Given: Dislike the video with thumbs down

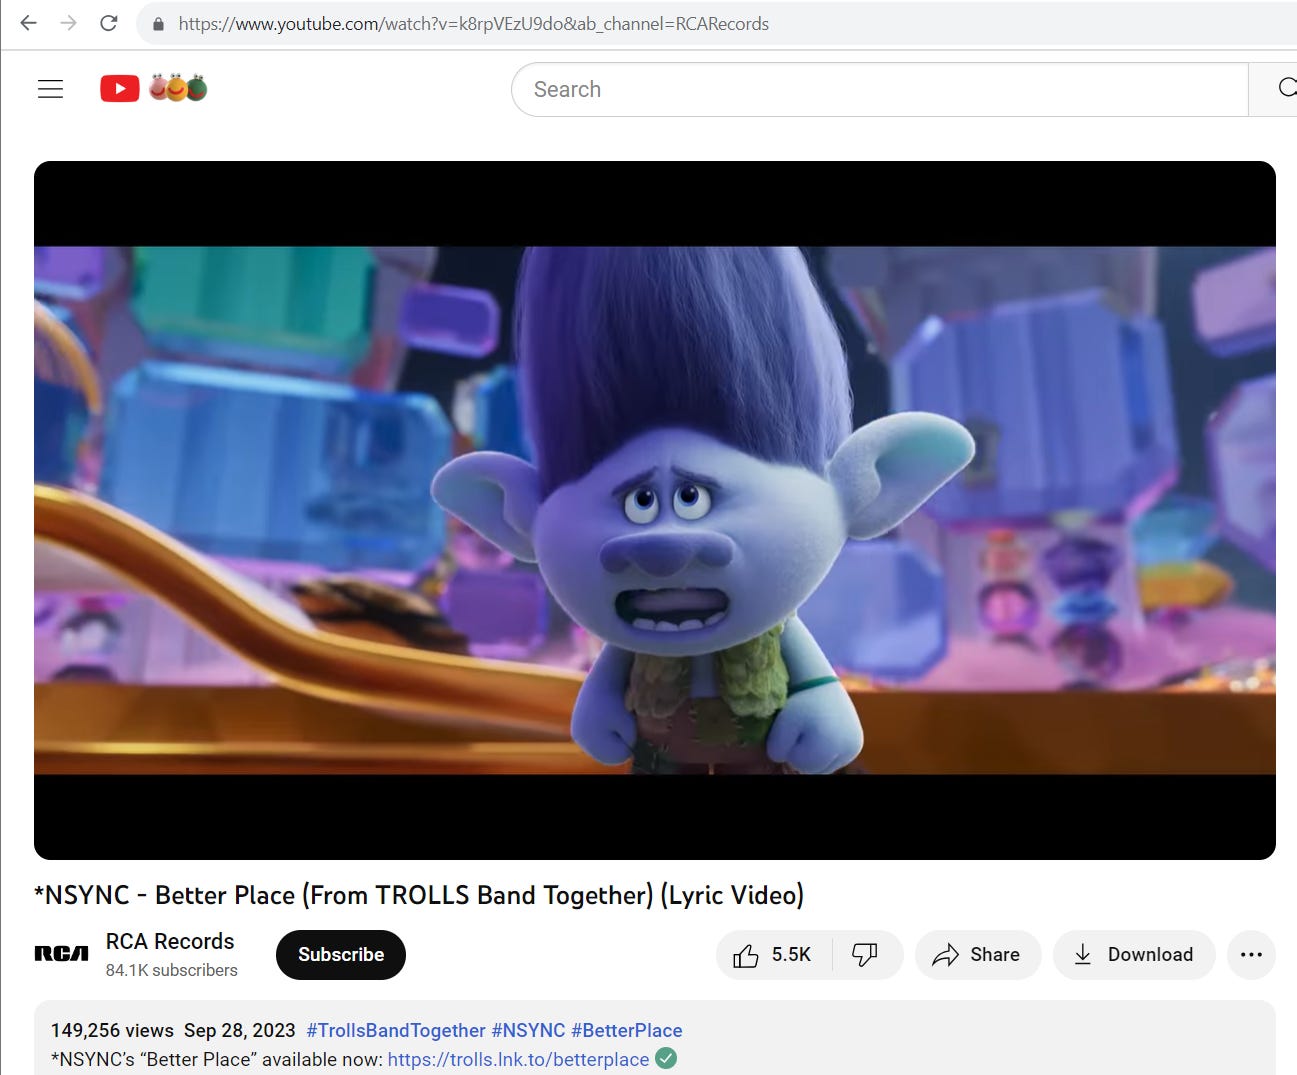Looking at the screenshot, I should pos(866,955).
